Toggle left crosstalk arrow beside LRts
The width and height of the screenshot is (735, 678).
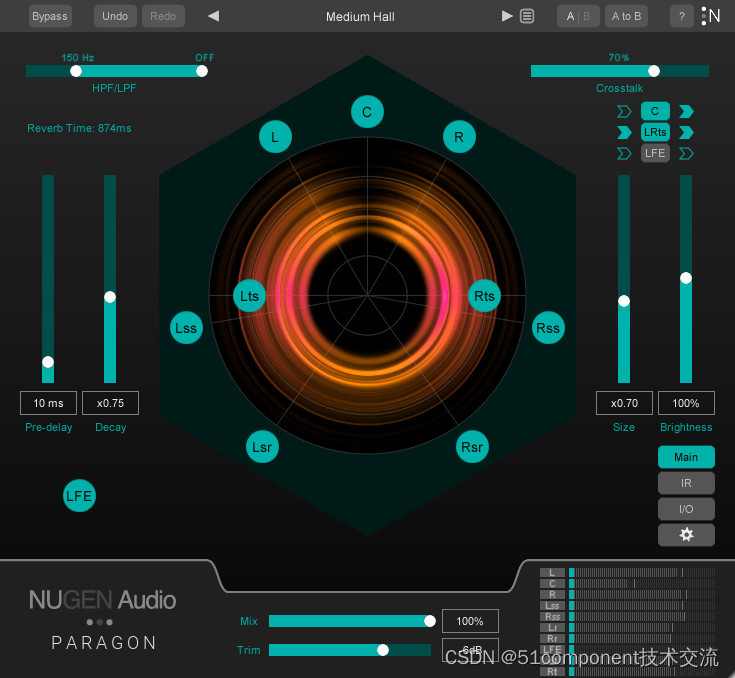[624, 133]
